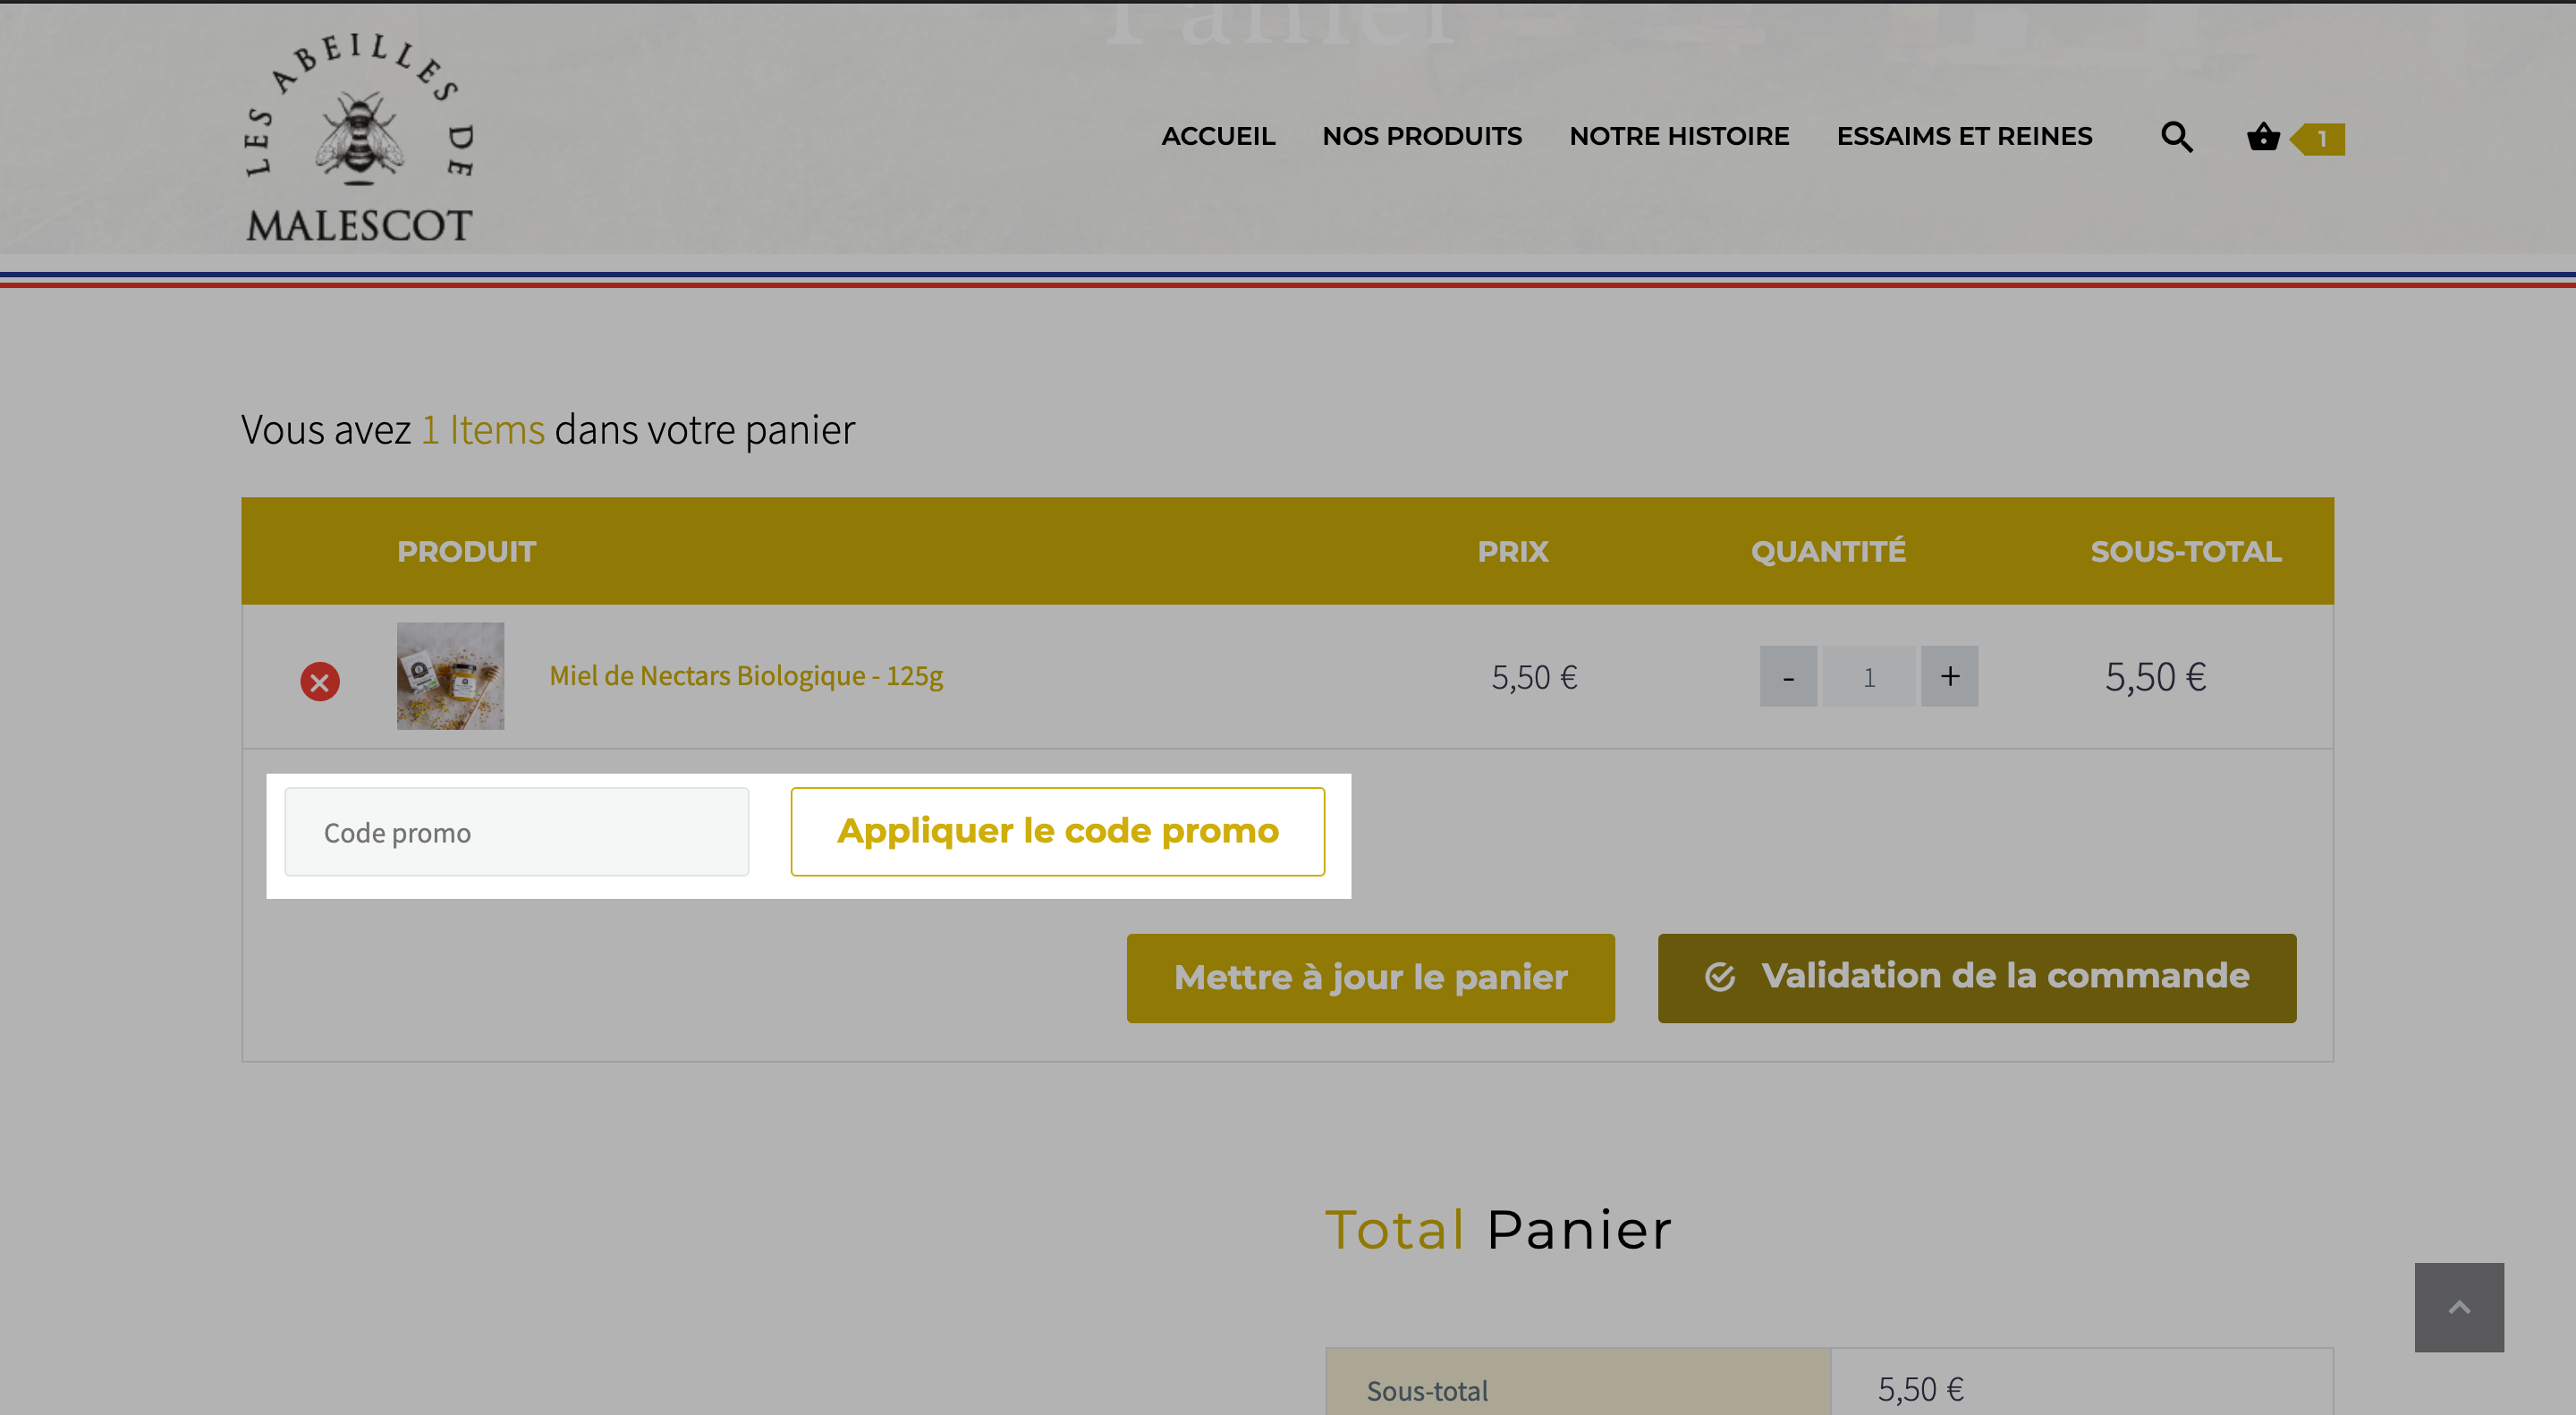Click the Les Abeilles de Malescot logo
The height and width of the screenshot is (1415, 2576).
360,137
